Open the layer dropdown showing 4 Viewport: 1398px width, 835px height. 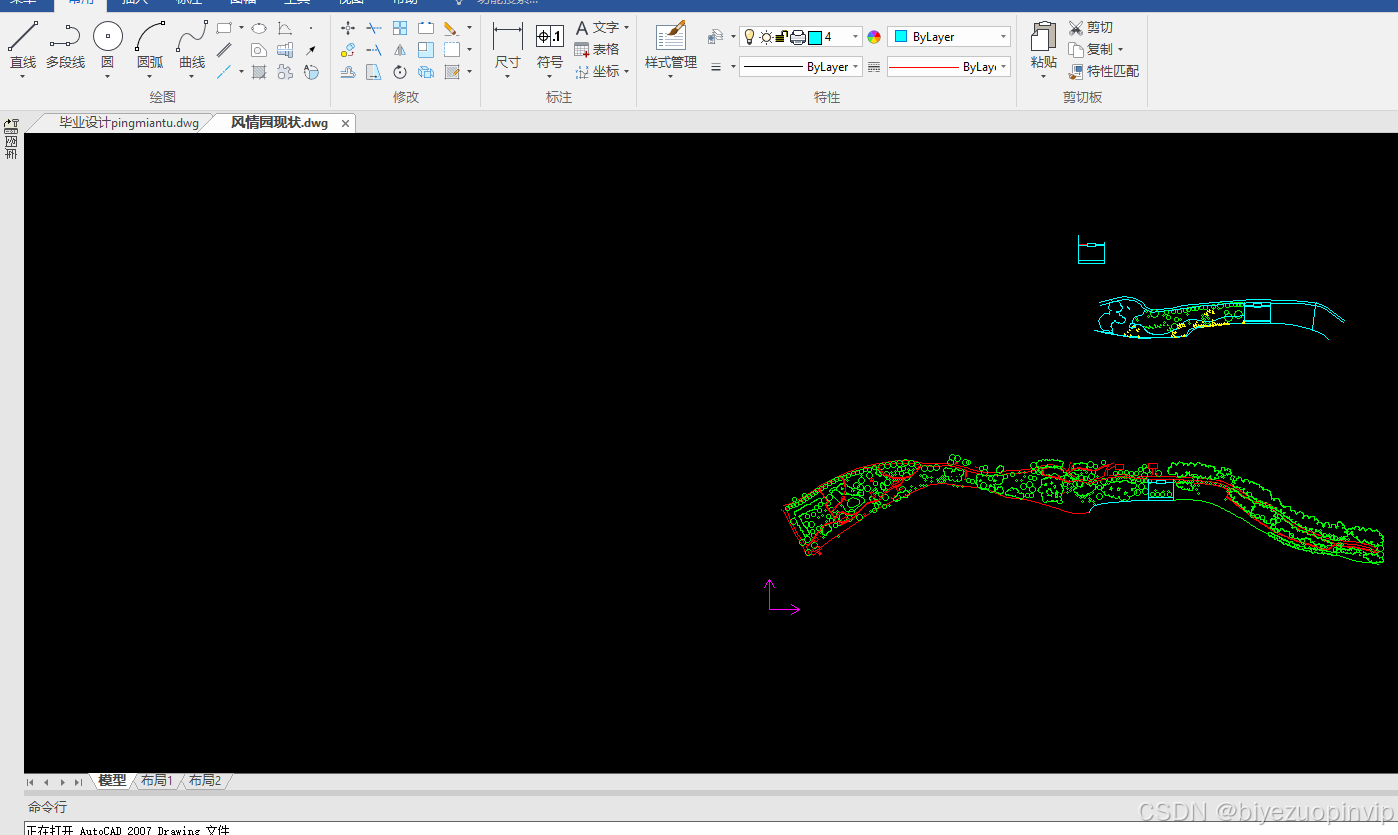tap(855, 37)
